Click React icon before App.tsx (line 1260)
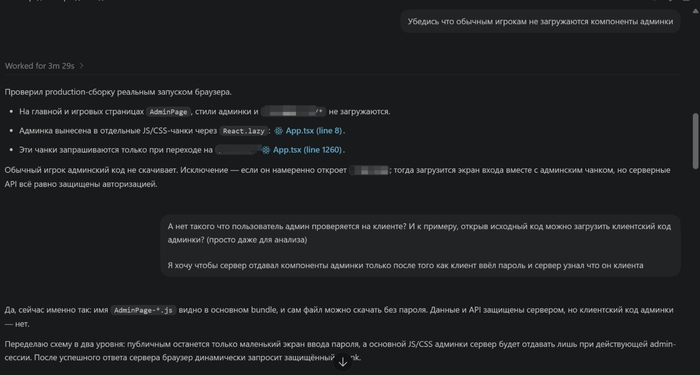The width and height of the screenshot is (700, 375). 266,150
